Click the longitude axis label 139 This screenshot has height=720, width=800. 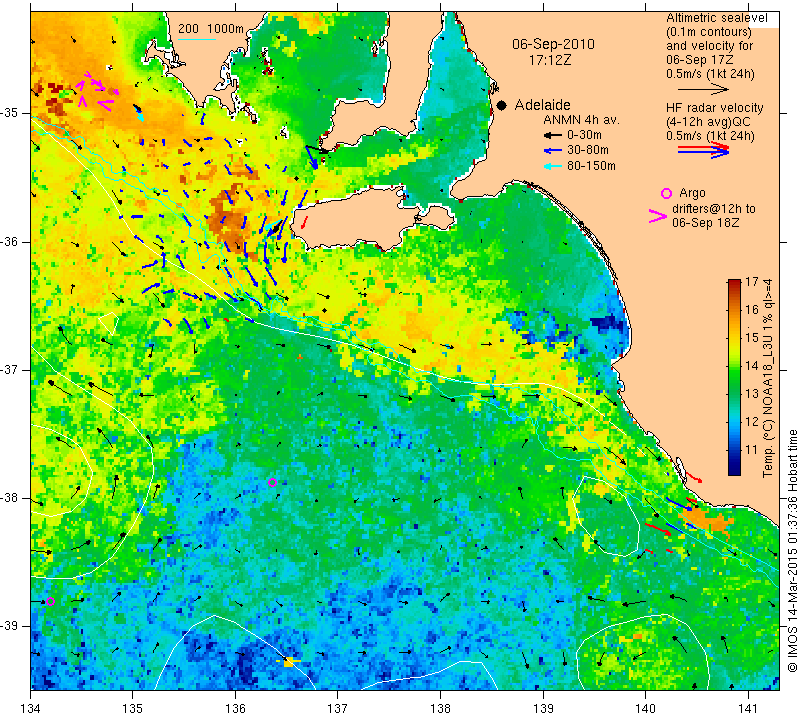[x=543, y=709]
